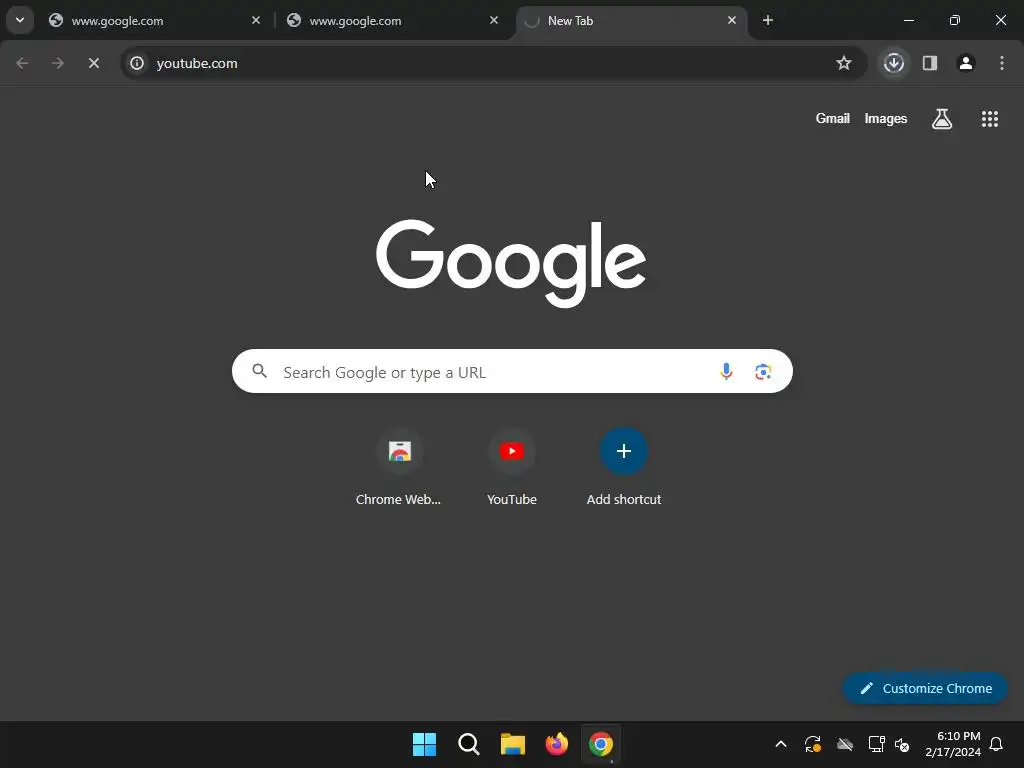Bookmark this tab with the star icon
This screenshot has width=1024, height=768.
(844, 63)
